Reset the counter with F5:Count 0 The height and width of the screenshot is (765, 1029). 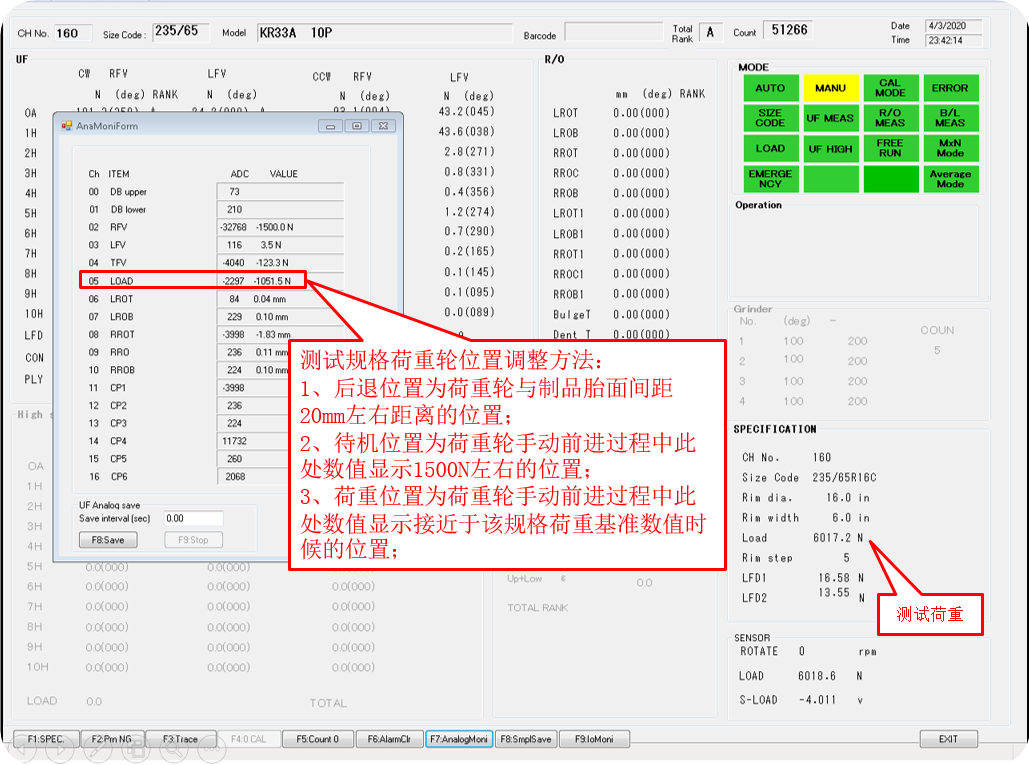pyautogui.click(x=317, y=738)
